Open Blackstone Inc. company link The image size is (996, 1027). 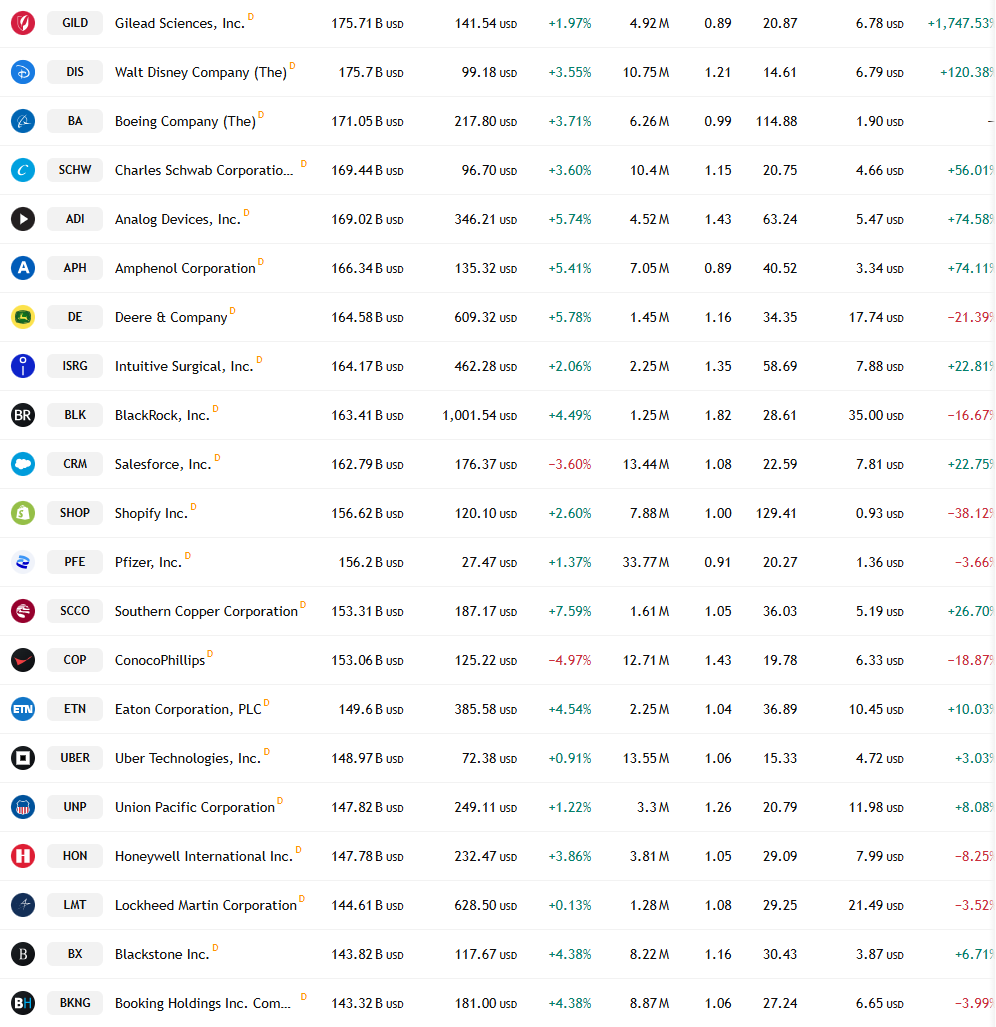pos(162,954)
